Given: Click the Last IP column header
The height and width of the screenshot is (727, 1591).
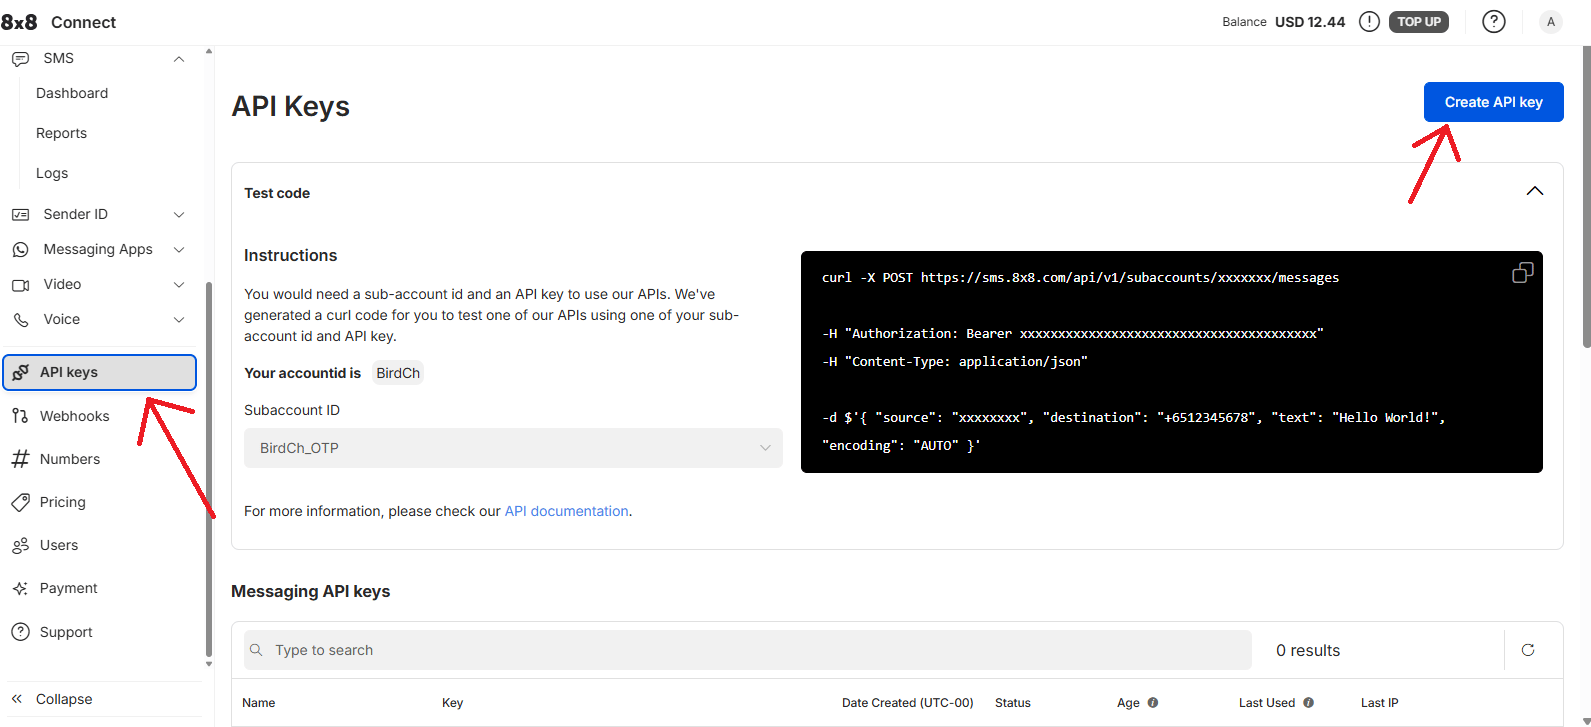Looking at the screenshot, I should coord(1379,703).
